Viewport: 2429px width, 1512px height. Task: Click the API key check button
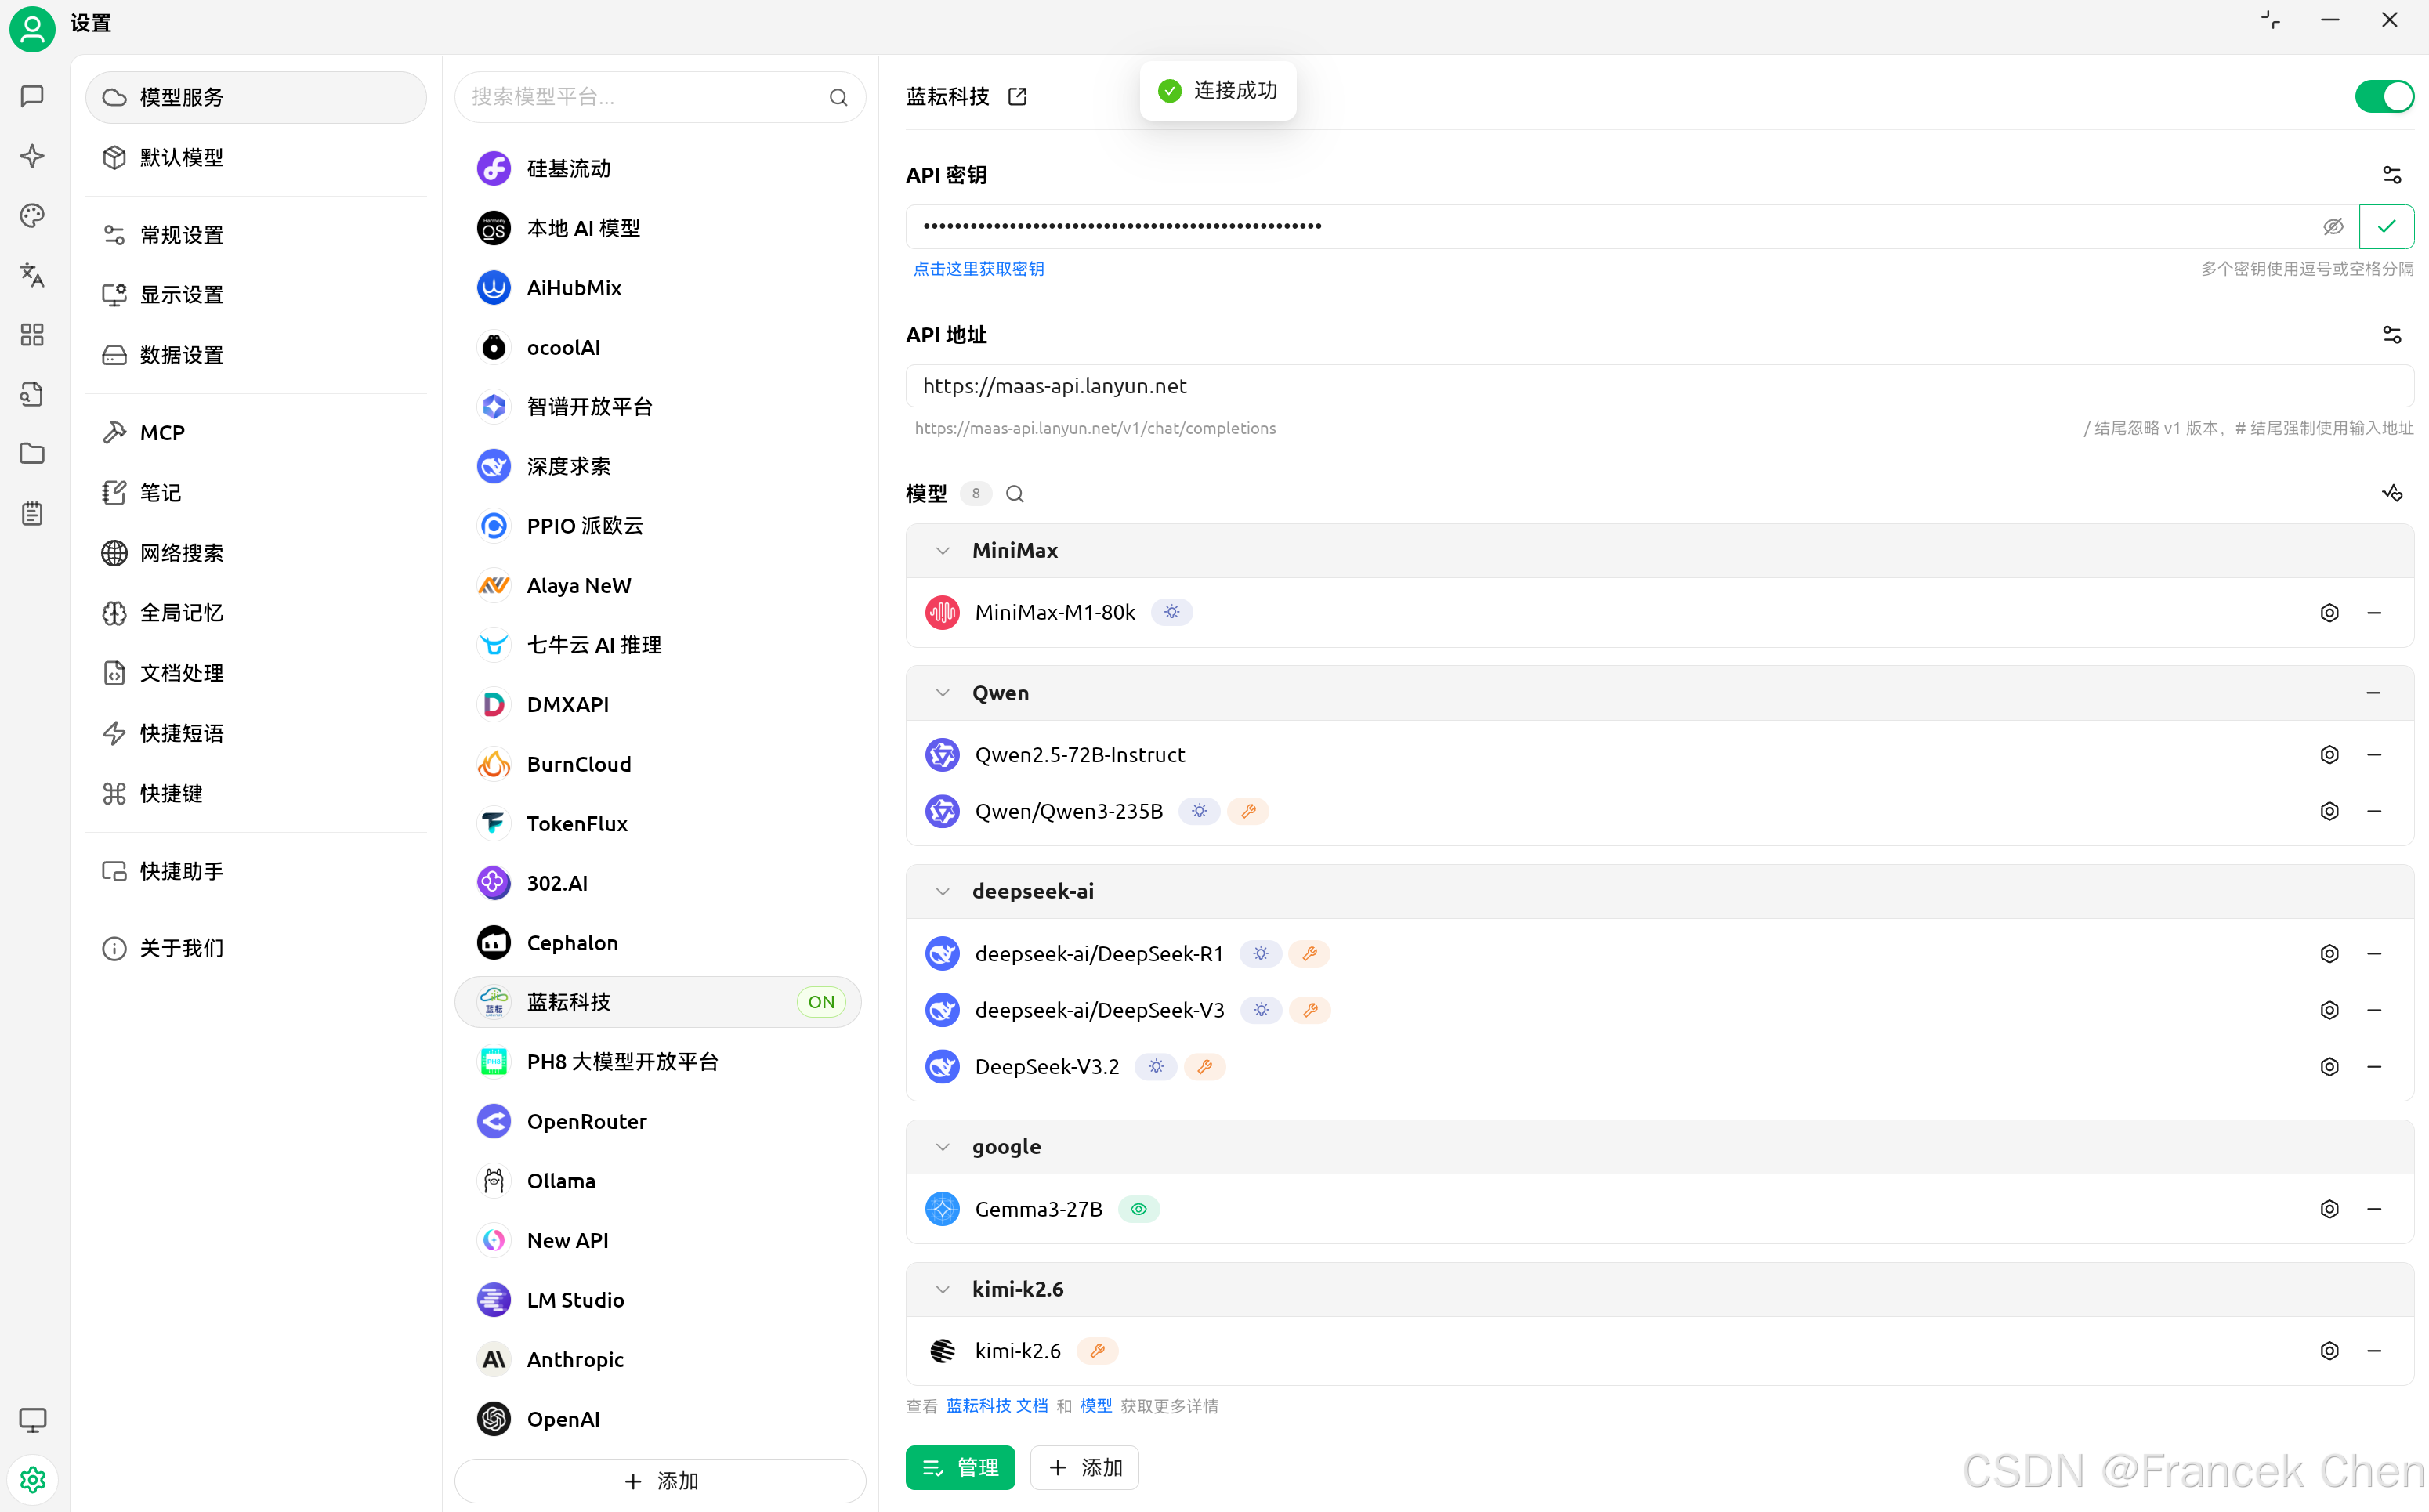pyautogui.click(x=2386, y=226)
